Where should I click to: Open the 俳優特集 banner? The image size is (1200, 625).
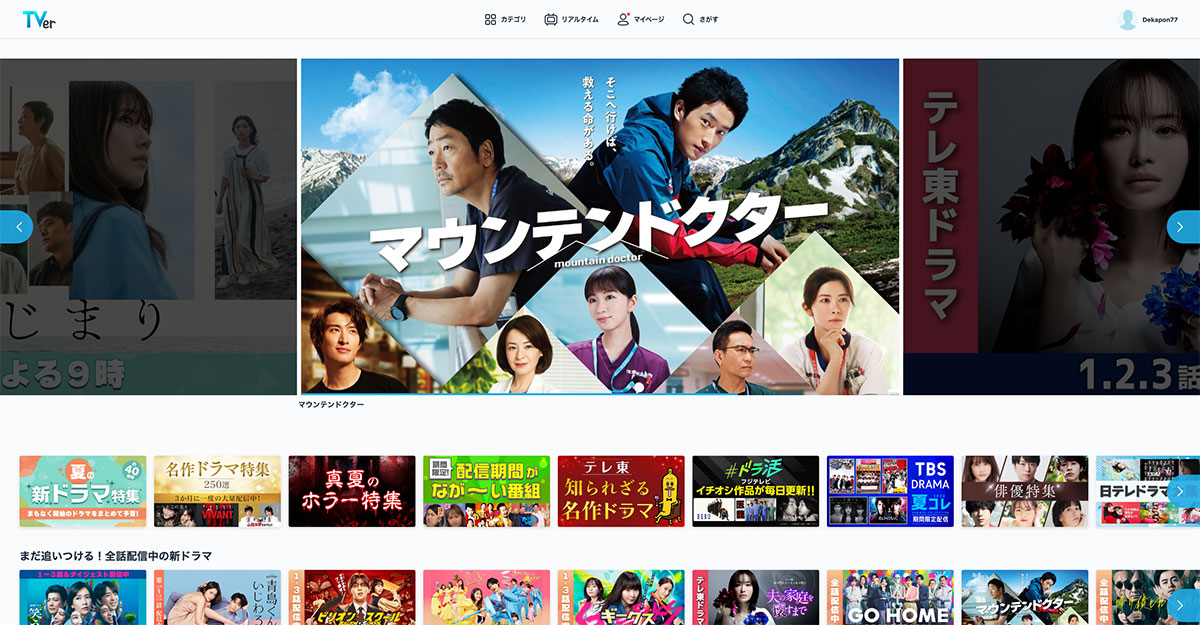tap(1024, 491)
